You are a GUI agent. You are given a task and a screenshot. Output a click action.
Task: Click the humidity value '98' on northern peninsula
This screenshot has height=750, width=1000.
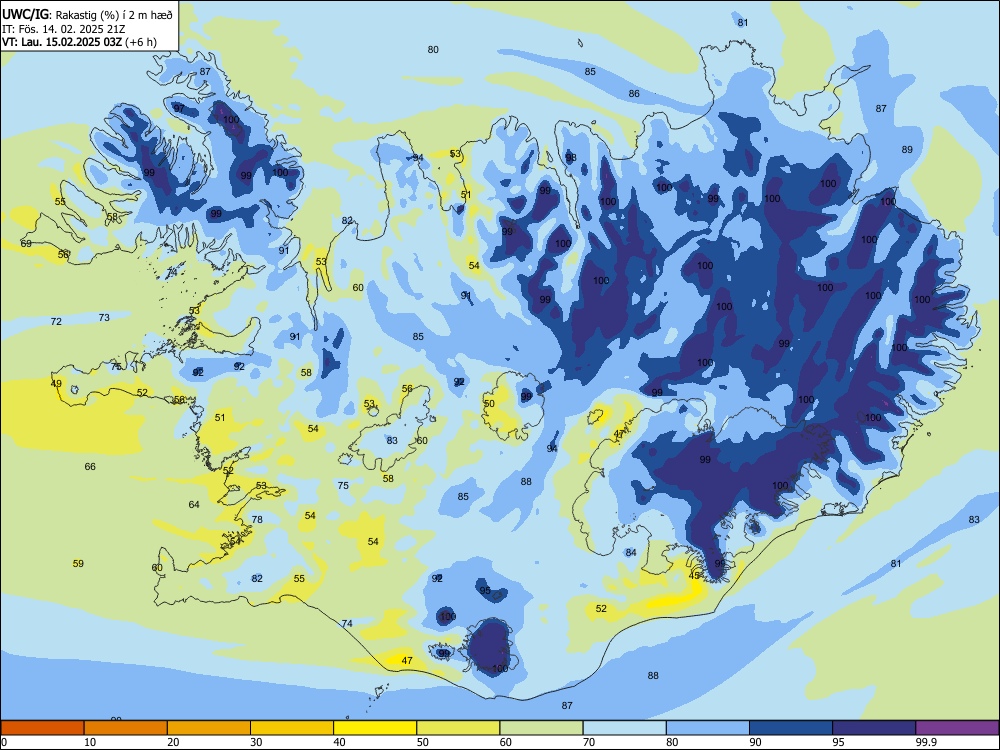point(571,158)
